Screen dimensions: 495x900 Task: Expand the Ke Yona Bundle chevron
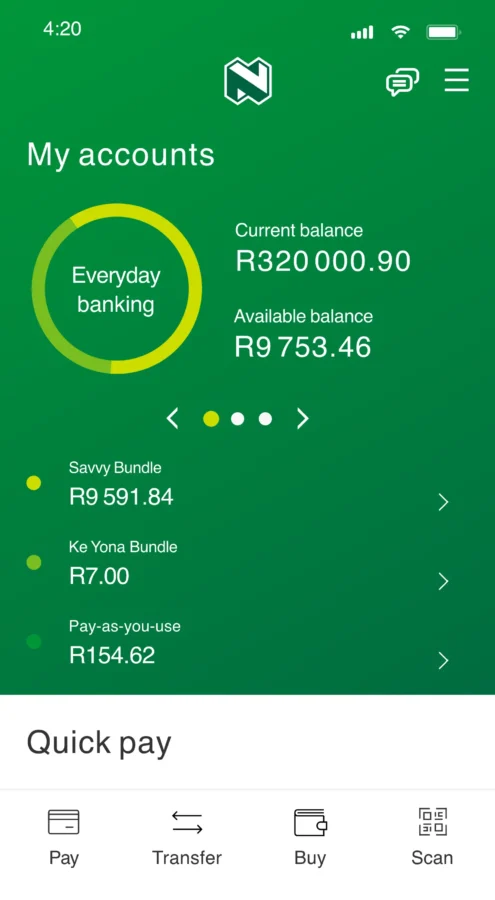pyautogui.click(x=443, y=581)
